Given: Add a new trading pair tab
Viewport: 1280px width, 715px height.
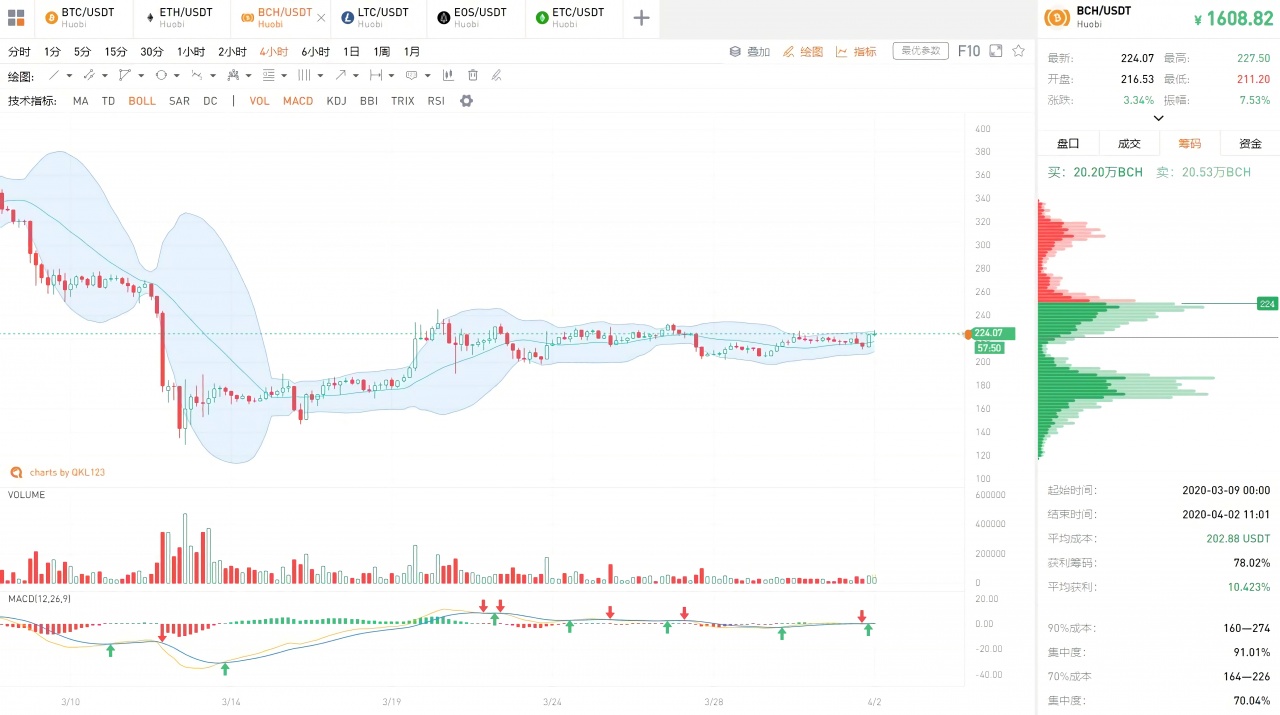Looking at the screenshot, I should (x=642, y=18).
